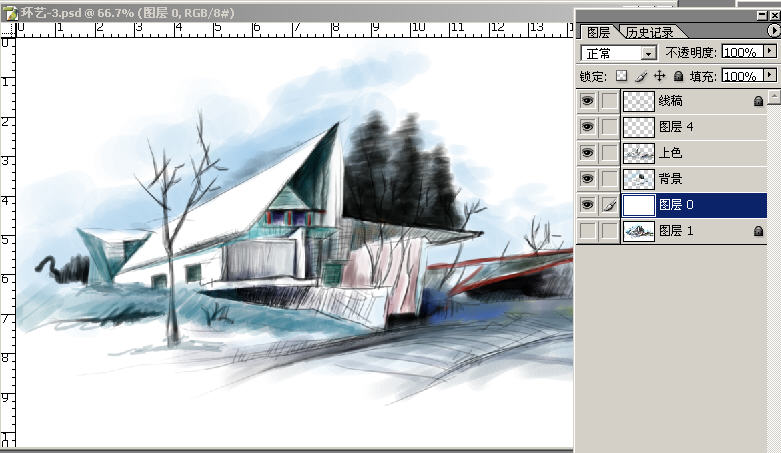Toggle link box next to 图层 4 layer
Viewport: 781px width, 453px height.
[x=609, y=127]
